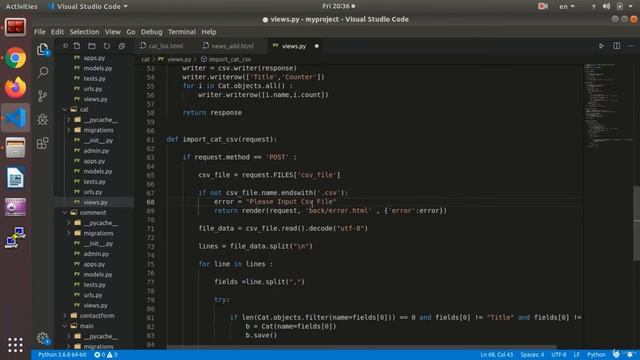Launch Firefox from the dock
Viewport: 640px width, 360px height.
[16, 87]
